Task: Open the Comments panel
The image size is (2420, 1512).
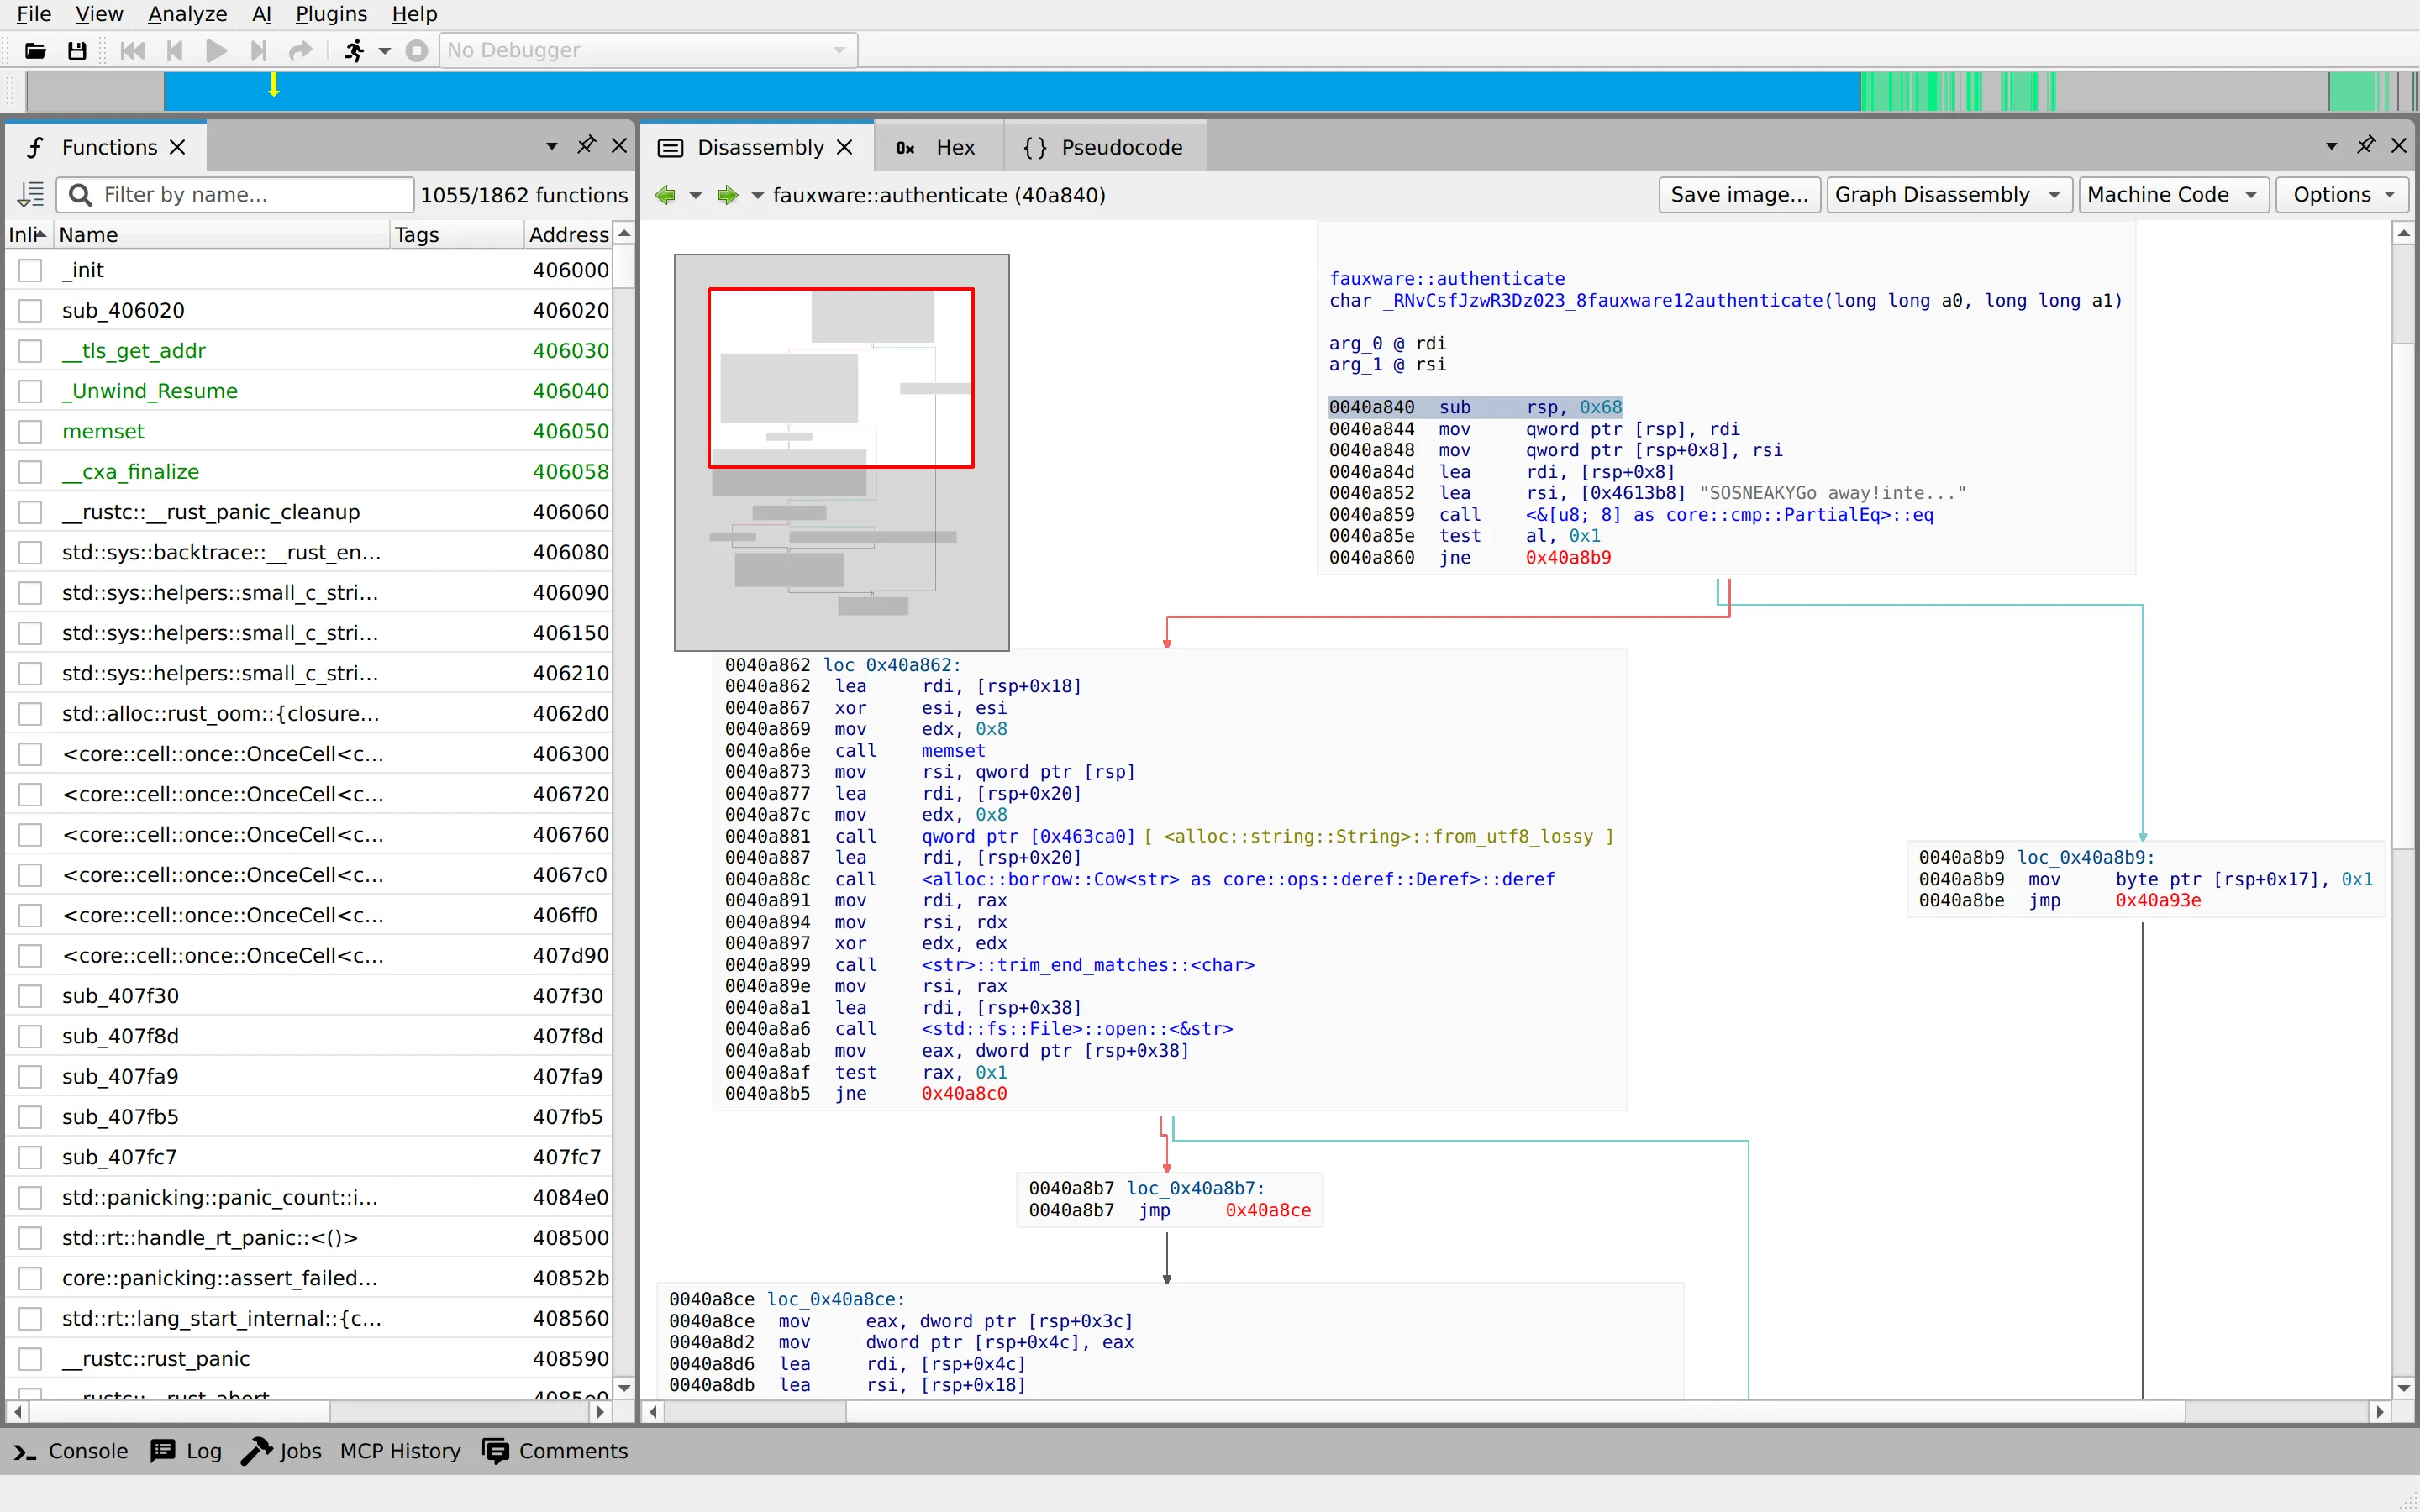Action: (x=555, y=1451)
